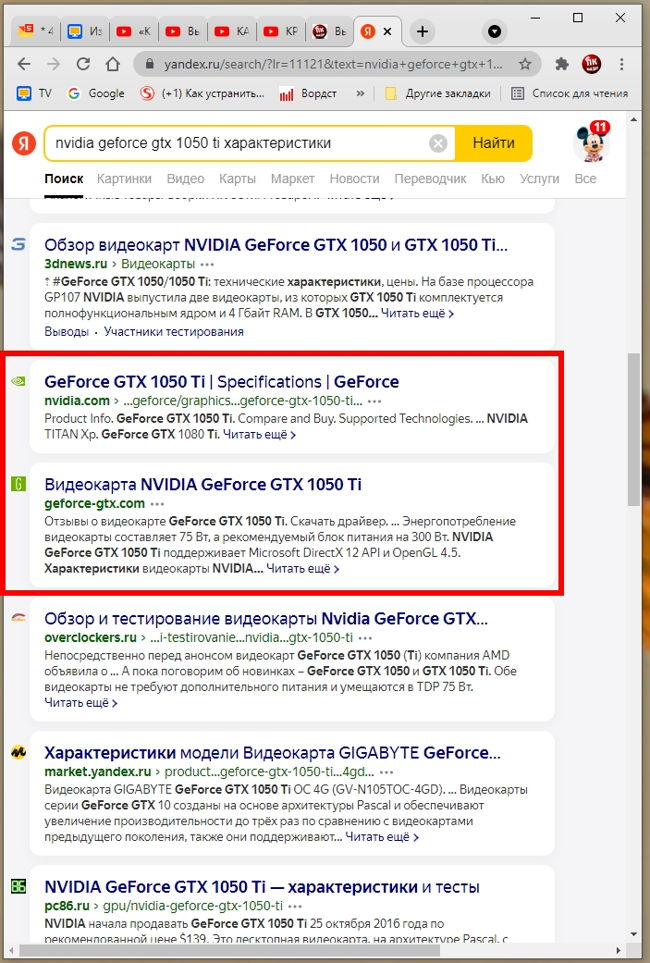The width and height of the screenshot is (650, 963).
Task: Reload the page with refresh icon
Action: click(x=83, y=64)
